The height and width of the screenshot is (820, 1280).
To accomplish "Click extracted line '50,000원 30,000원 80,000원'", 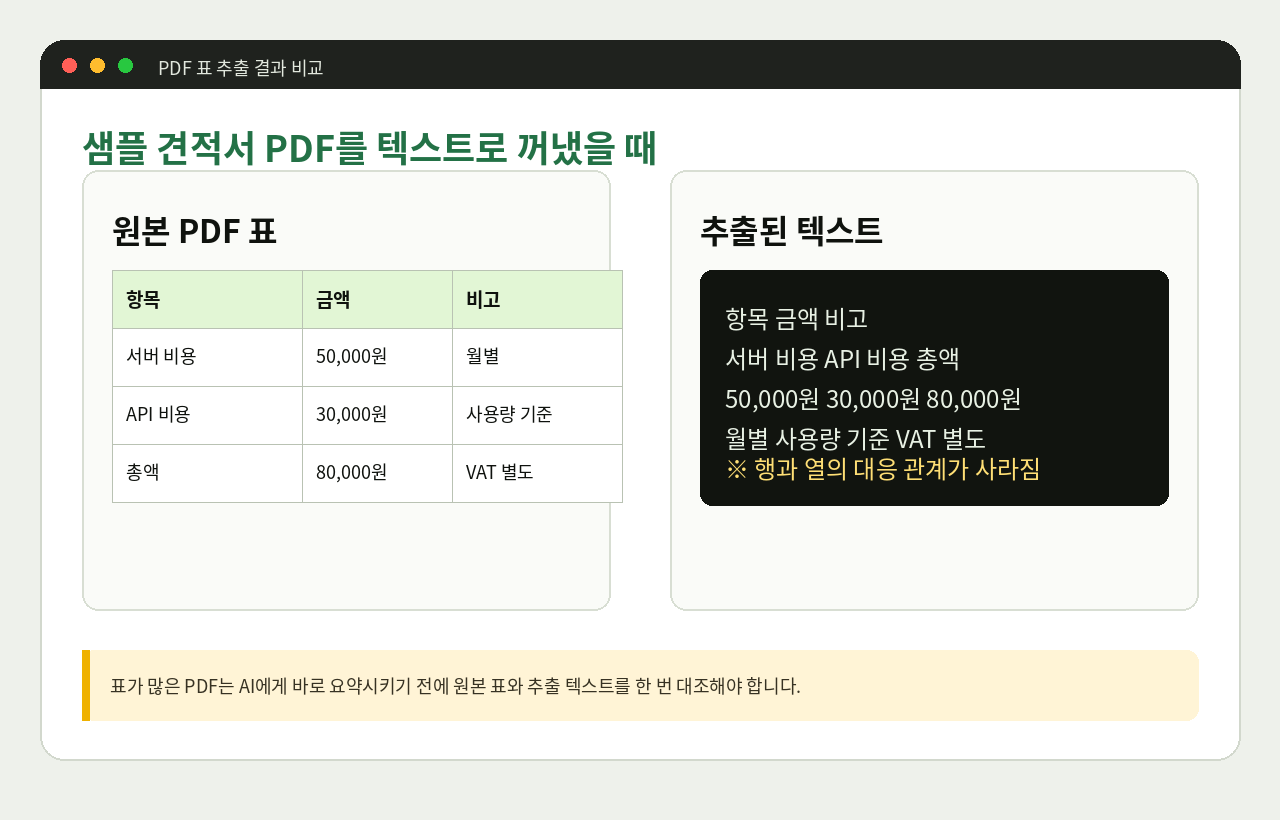I will coord(873,399).
